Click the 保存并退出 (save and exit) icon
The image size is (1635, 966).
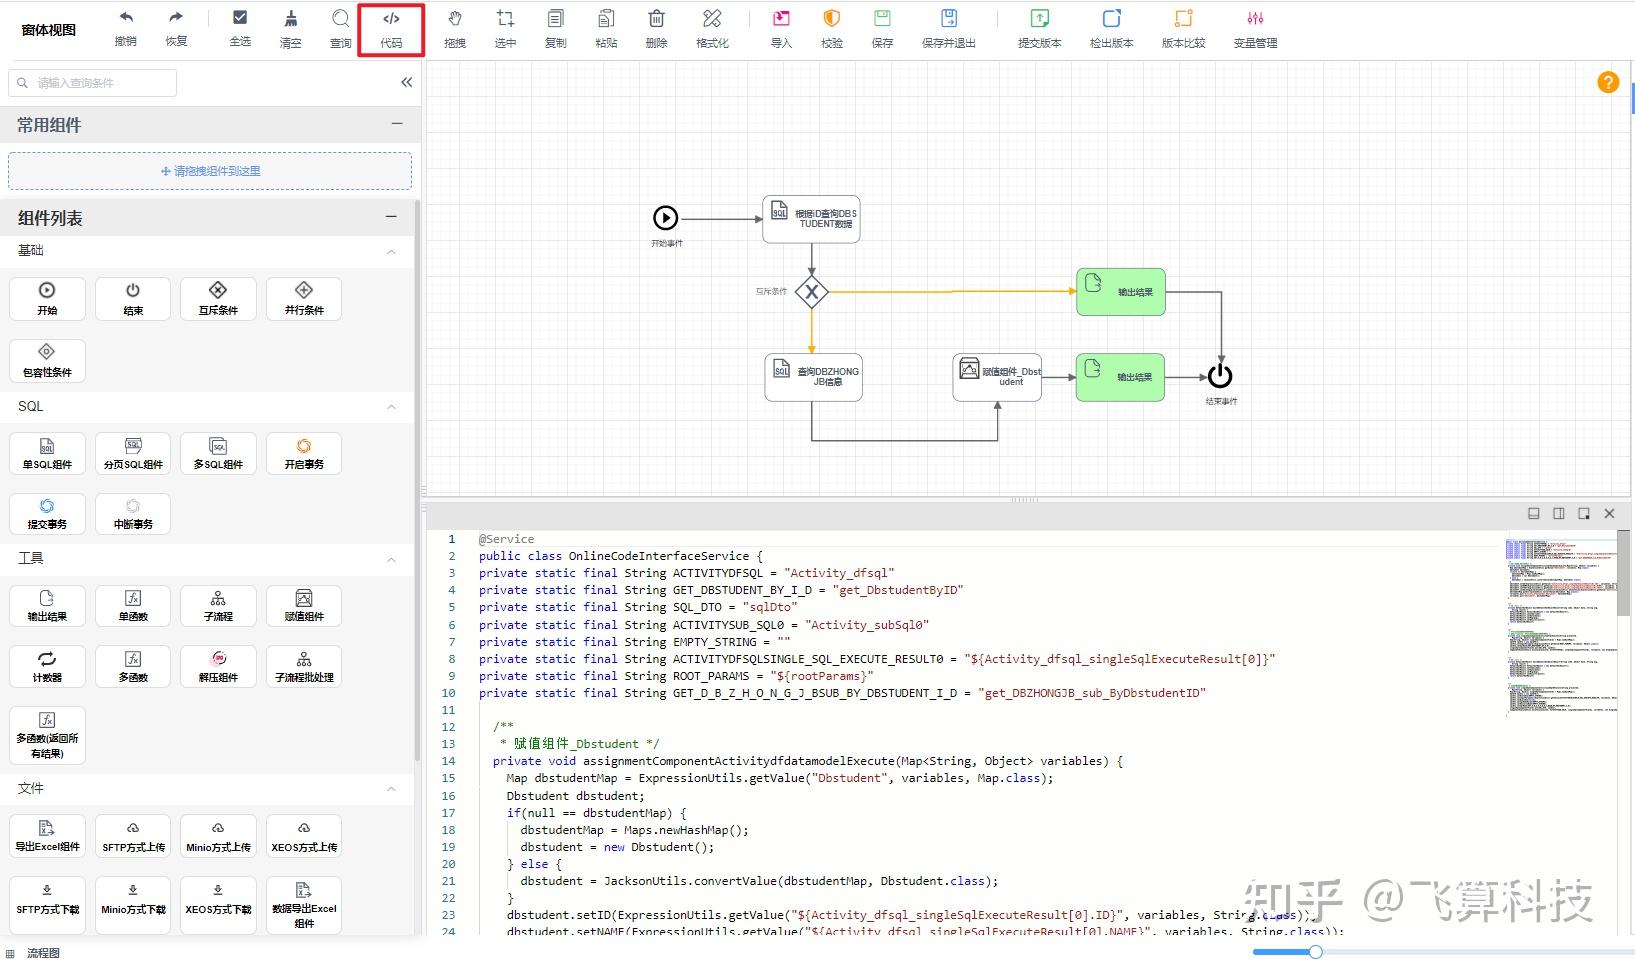[948, 19]
